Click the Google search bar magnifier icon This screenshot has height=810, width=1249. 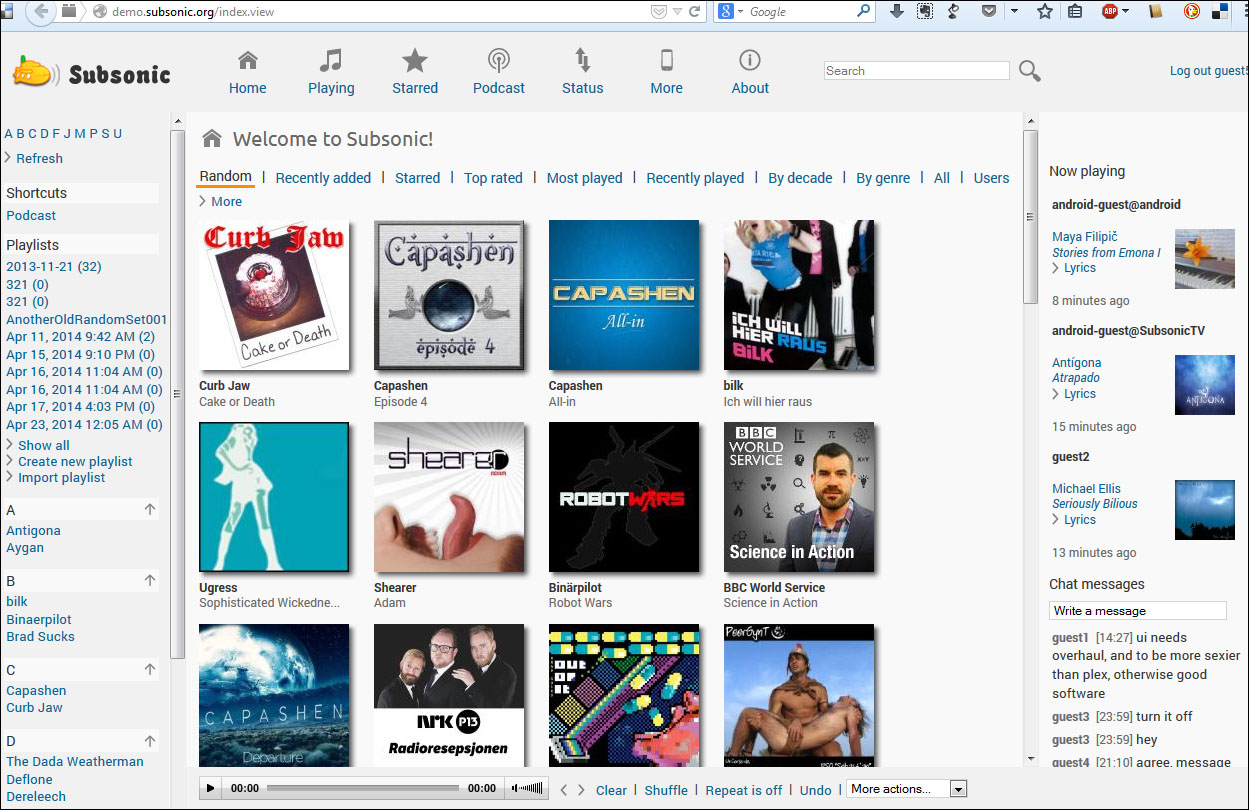pos(864,12)
